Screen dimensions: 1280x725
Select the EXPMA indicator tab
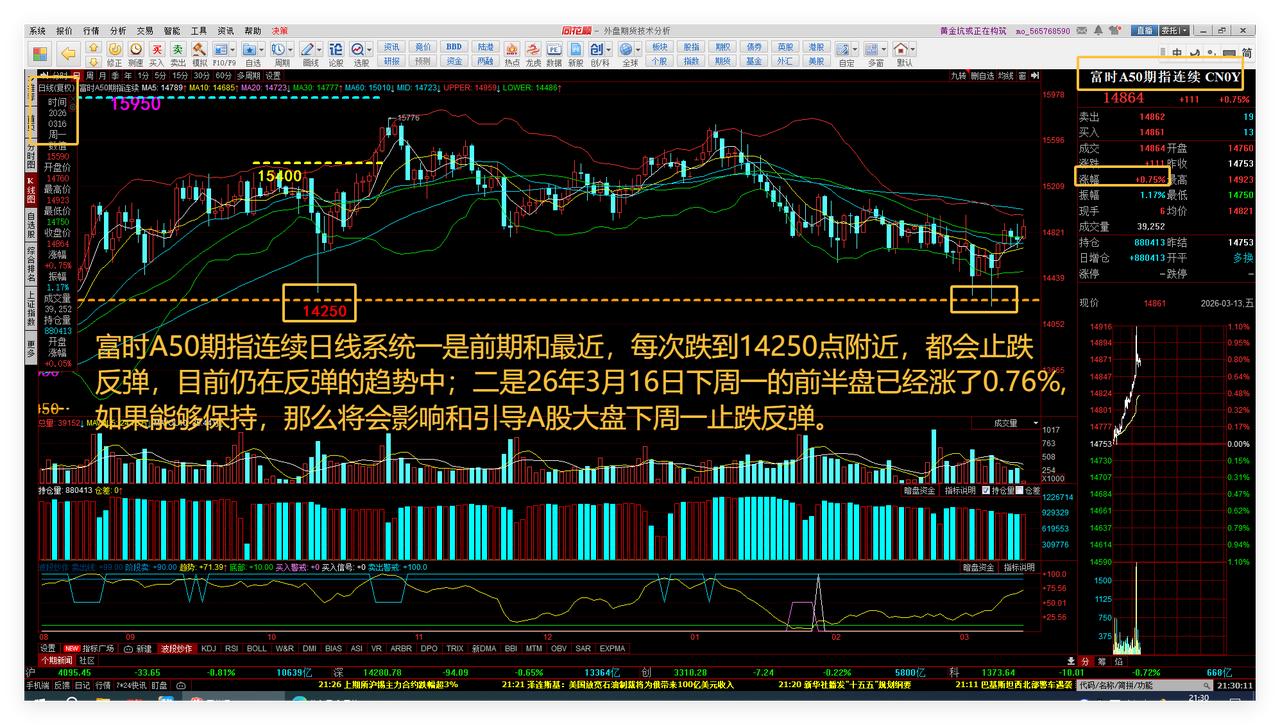(612, 648)
